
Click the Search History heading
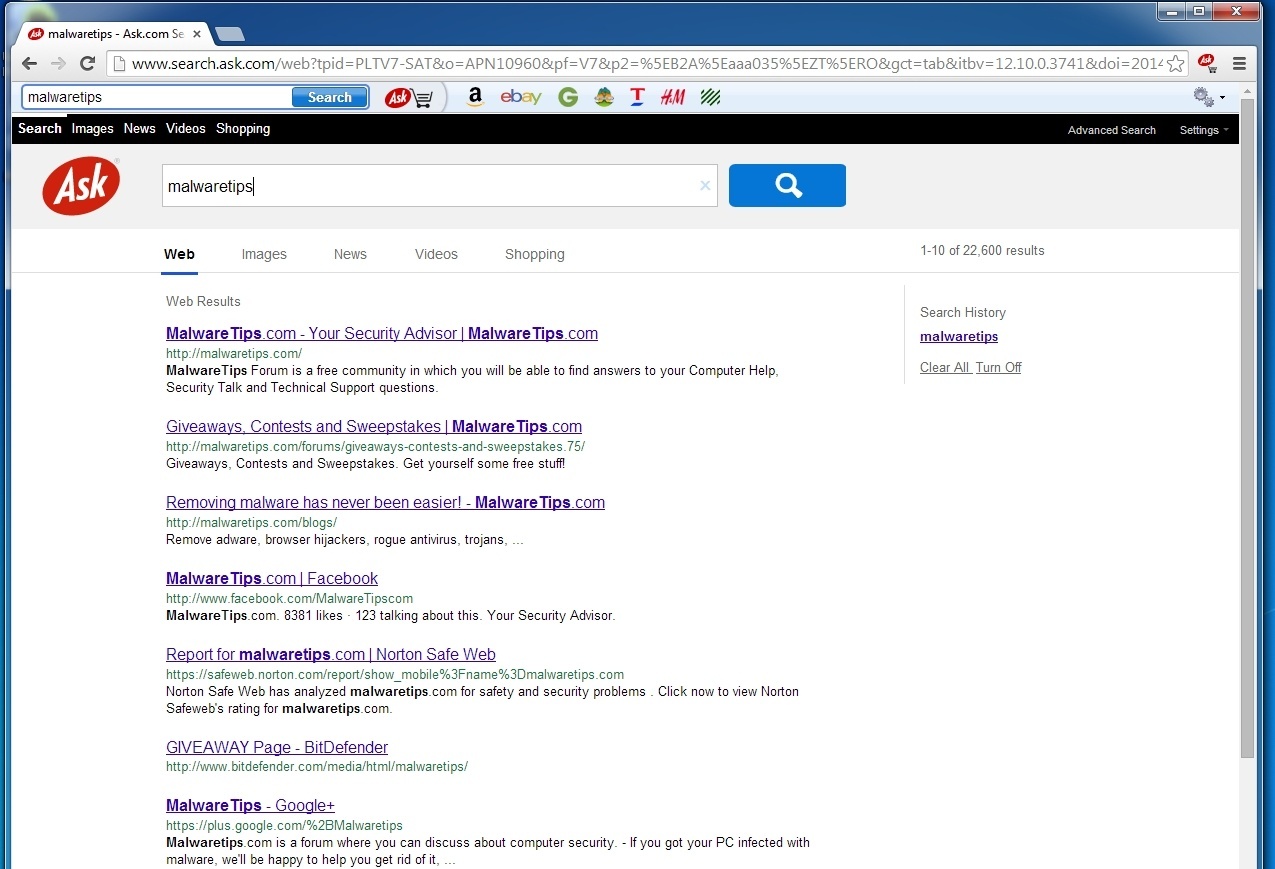tap(963, 312)
